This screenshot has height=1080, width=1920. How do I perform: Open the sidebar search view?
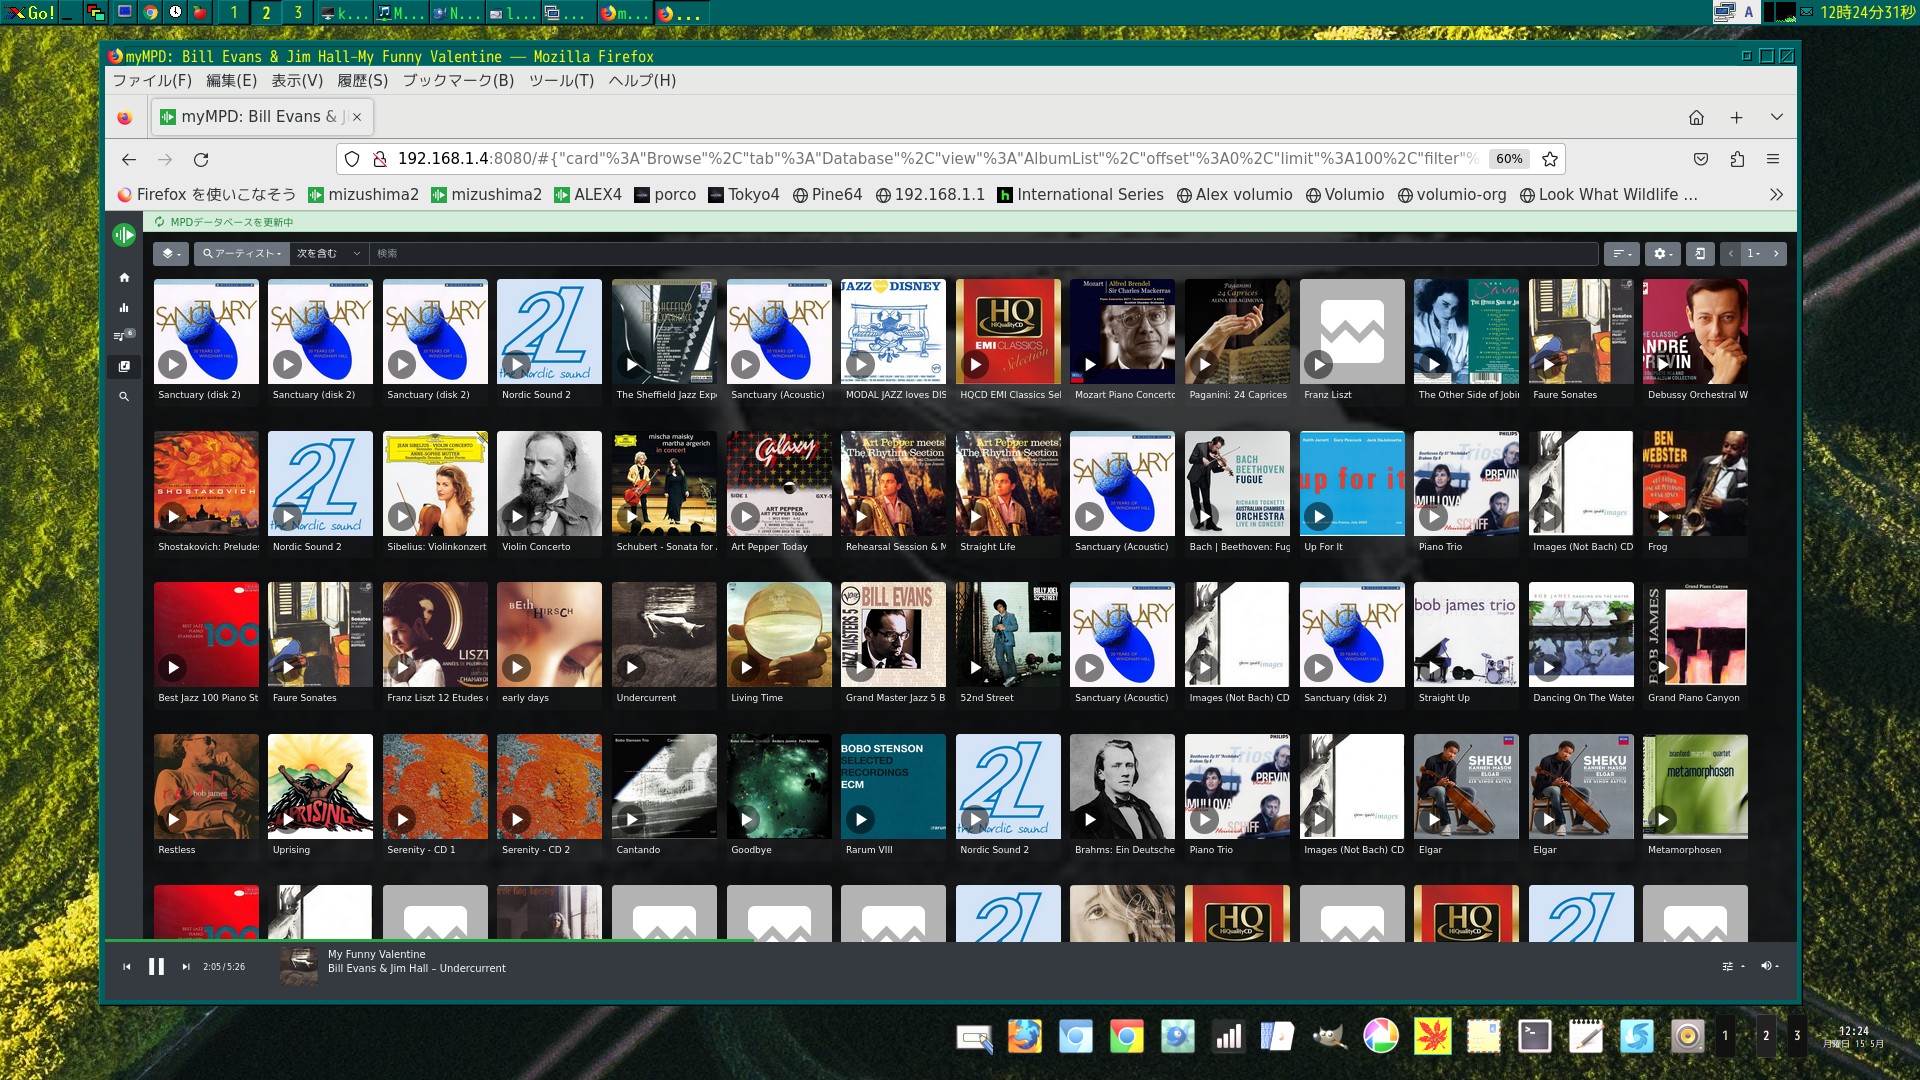point(124,397)
